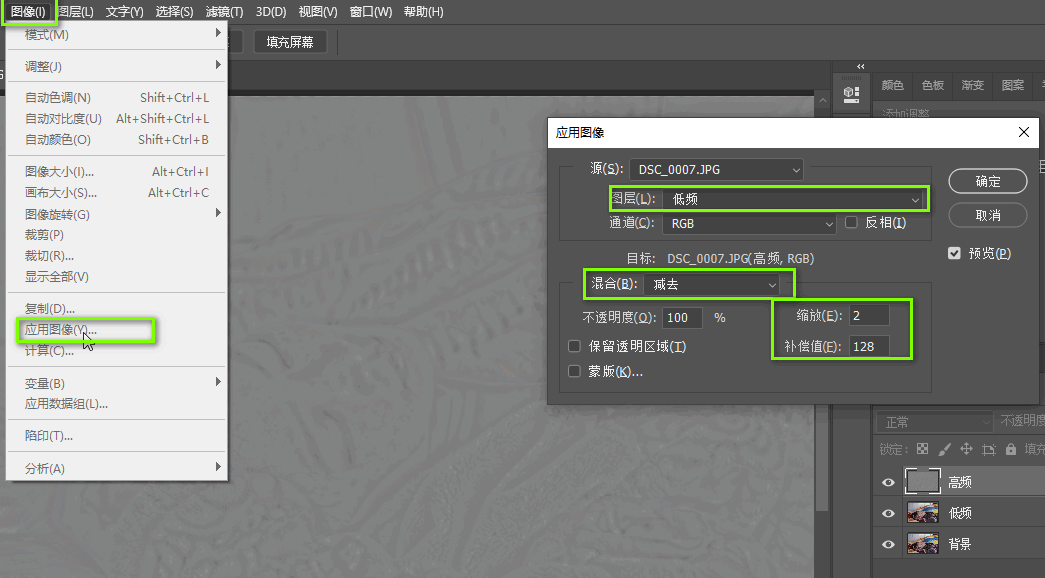
Task: Switch to the 渐变 panel tab
Action: (972, 85)
